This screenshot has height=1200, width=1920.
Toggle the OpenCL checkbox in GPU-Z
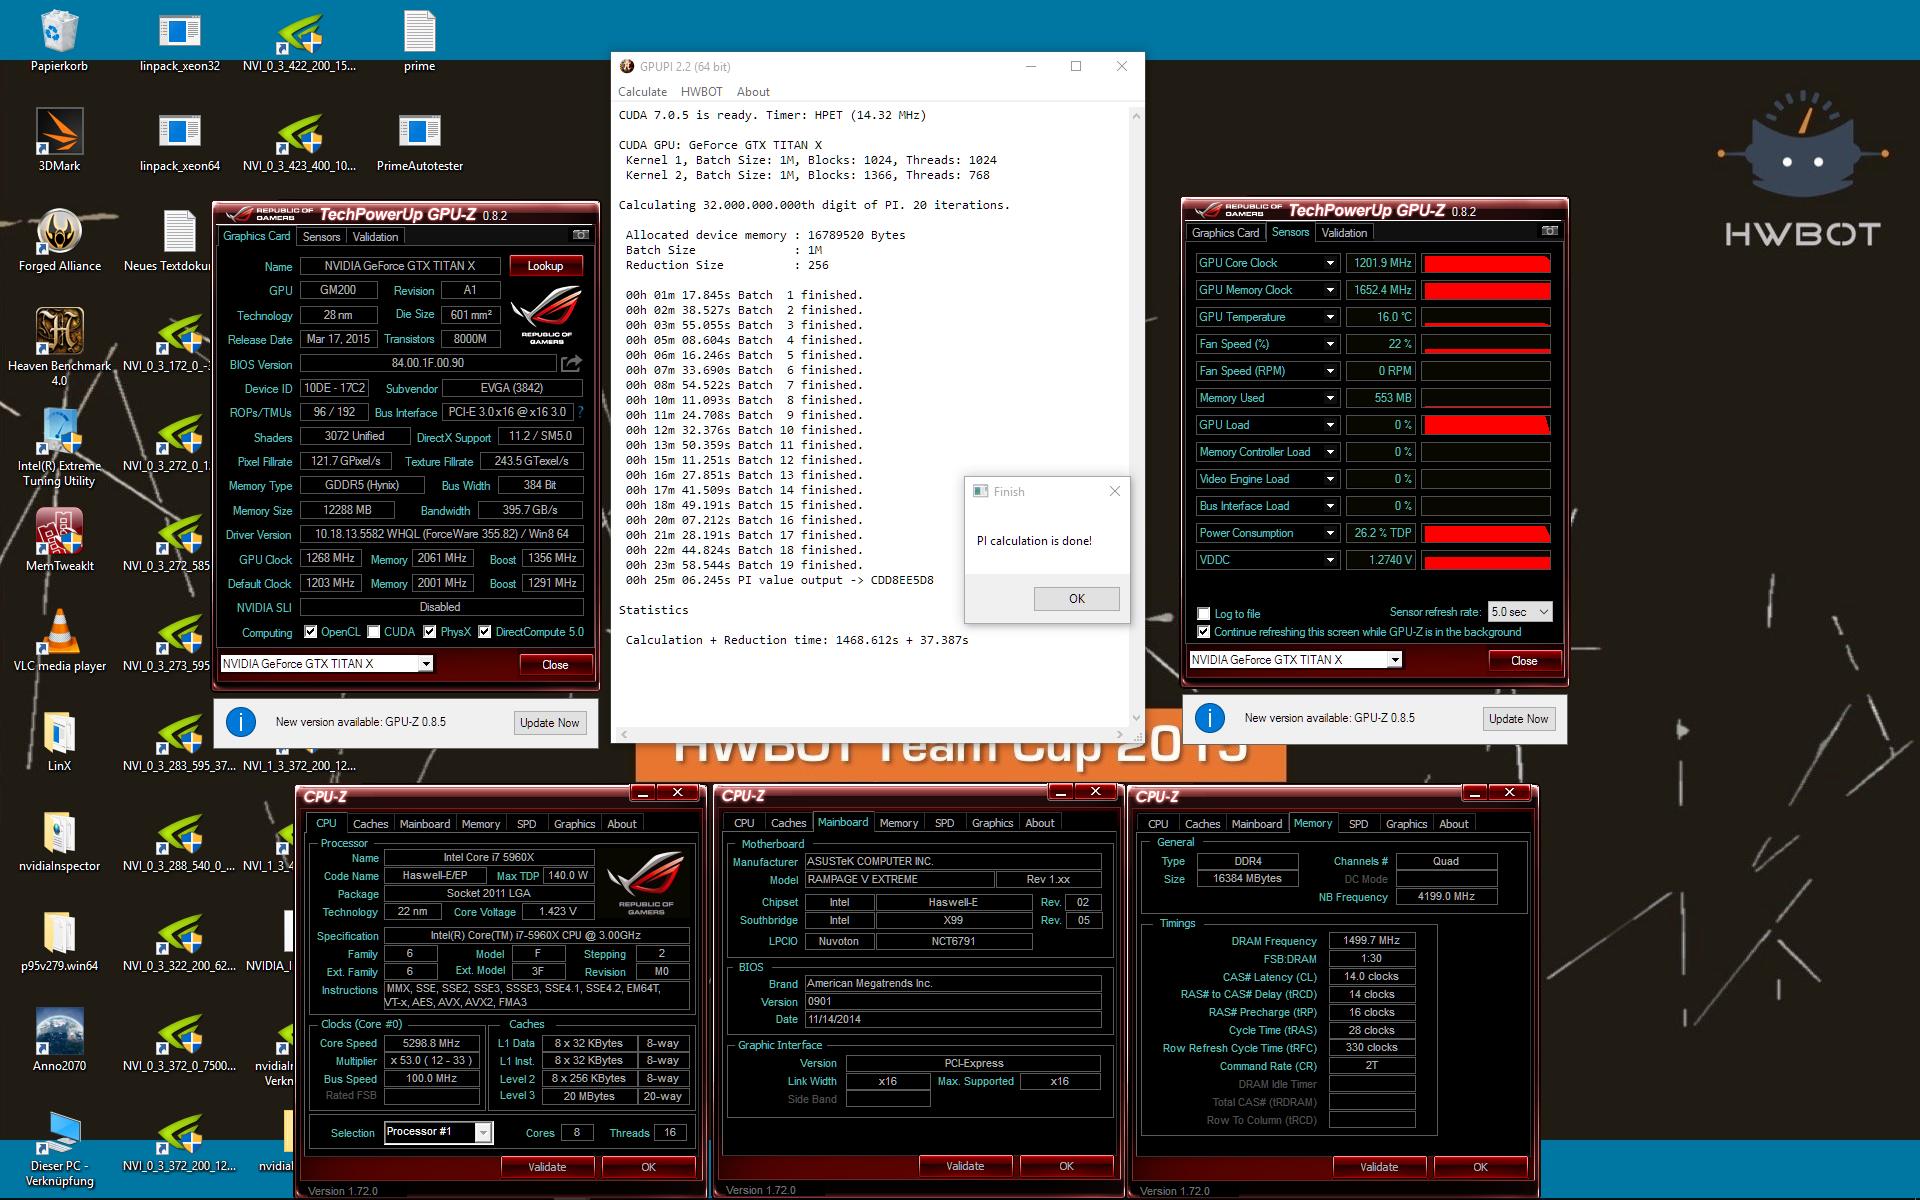tap(311, 632)
